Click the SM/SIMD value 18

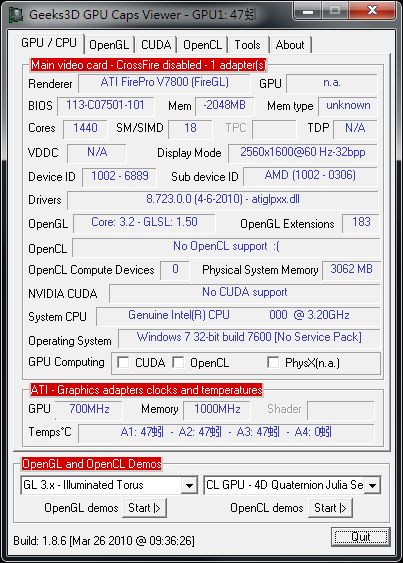190,129
